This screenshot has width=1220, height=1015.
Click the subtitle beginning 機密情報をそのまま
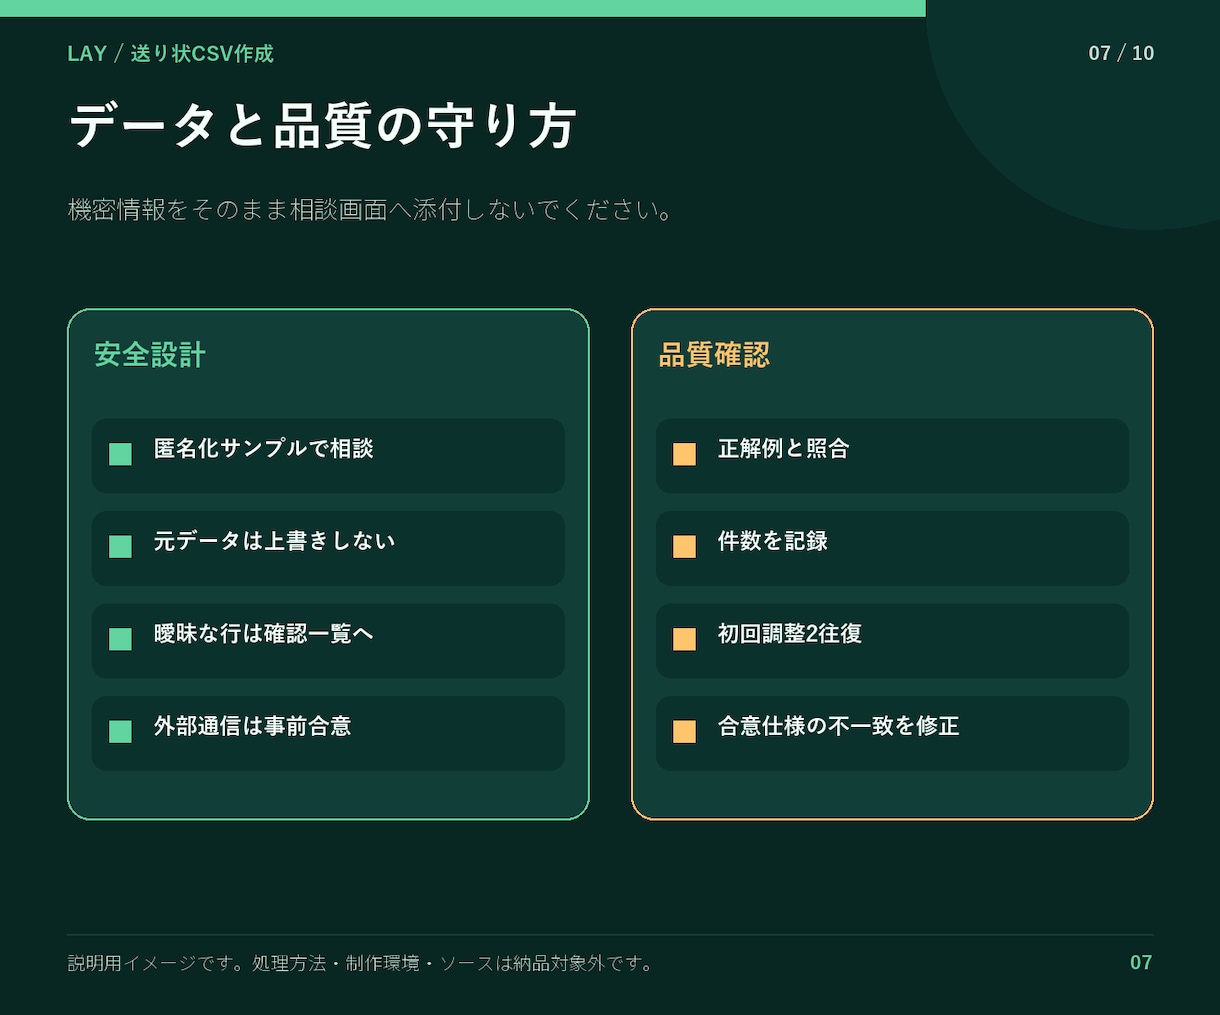tap(372, 210)
